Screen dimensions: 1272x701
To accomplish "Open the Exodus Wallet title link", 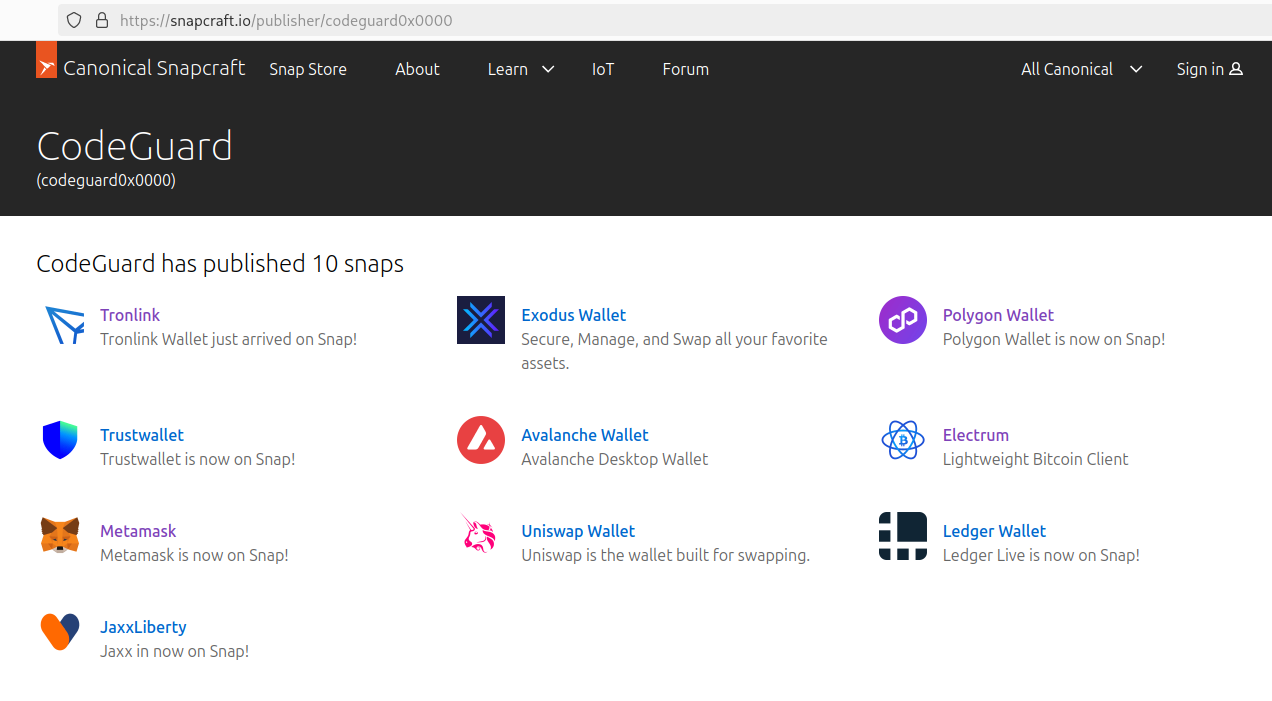I will tap(573, 315).
